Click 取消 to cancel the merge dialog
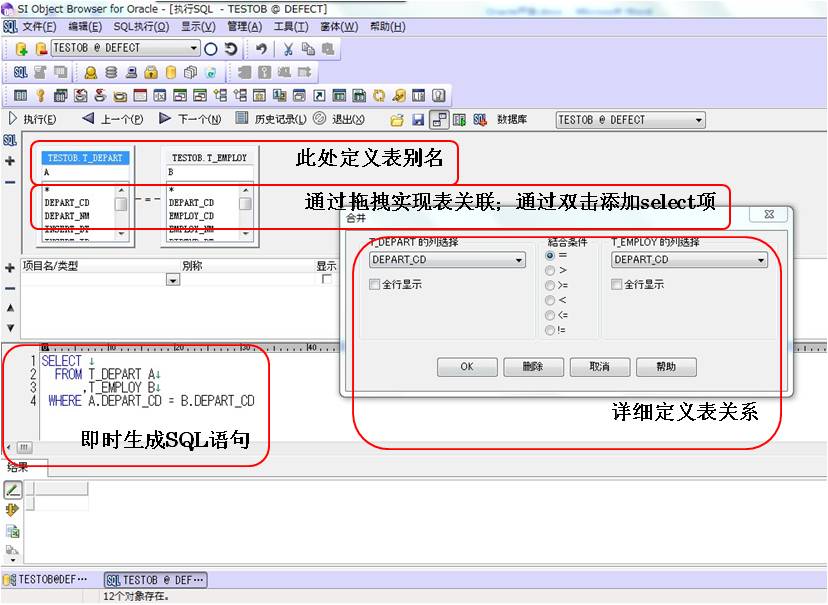 point(599,366)
